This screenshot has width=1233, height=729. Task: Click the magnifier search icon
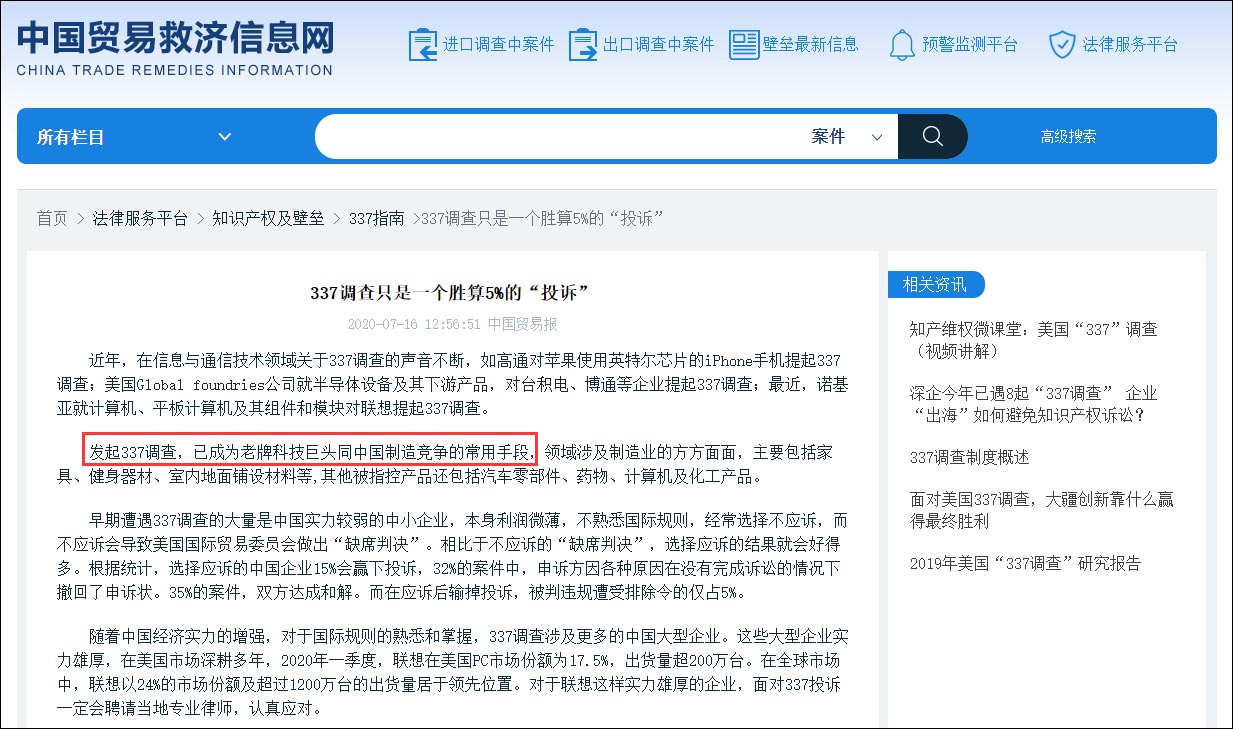[x=932, y=136]
